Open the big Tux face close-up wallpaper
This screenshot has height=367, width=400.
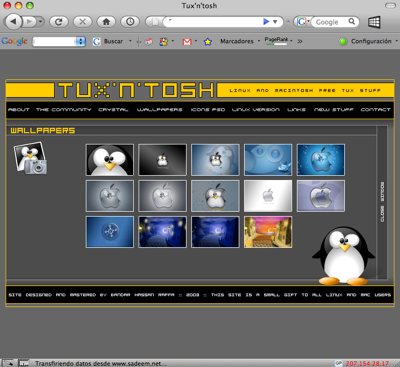(110, 160)
